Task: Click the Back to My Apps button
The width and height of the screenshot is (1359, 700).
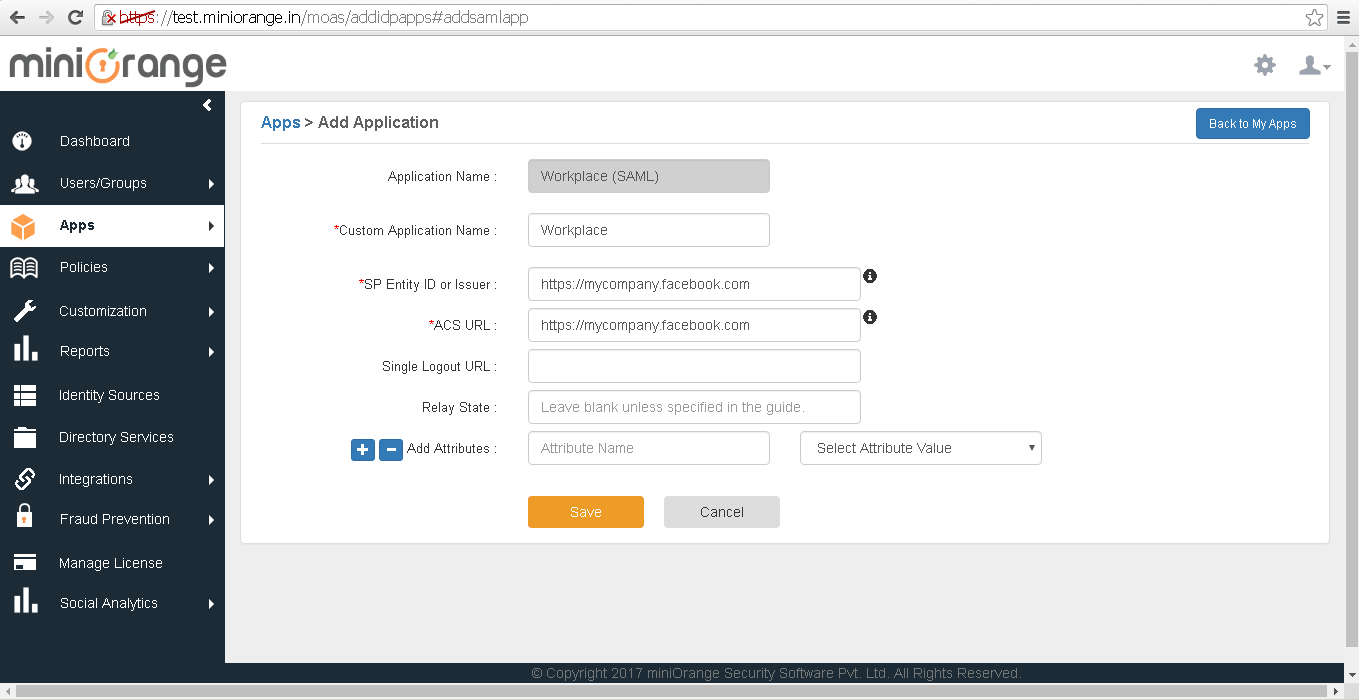Action: click(x=1252, y=124)
